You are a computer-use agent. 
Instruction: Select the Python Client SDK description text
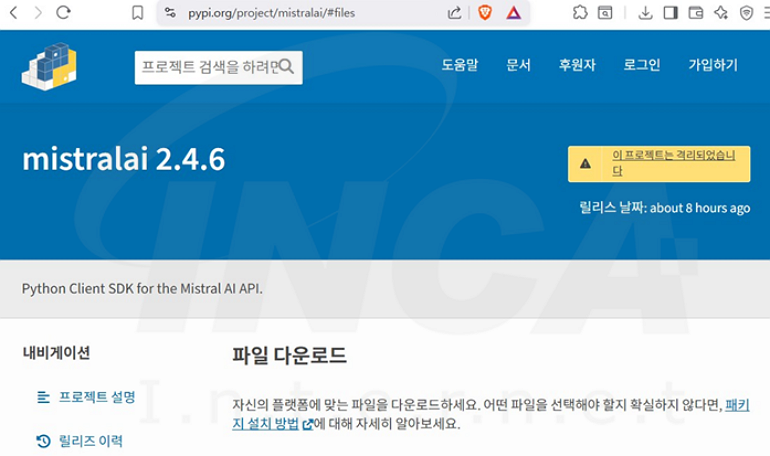(142, 289)
